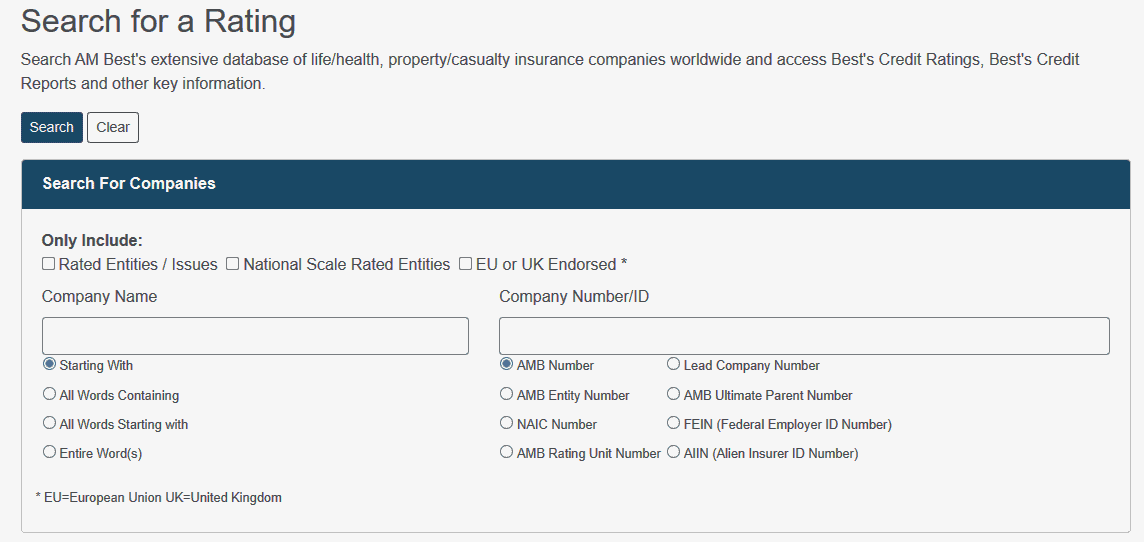Click into the Company Number/ID field

(x=804, y=336)
